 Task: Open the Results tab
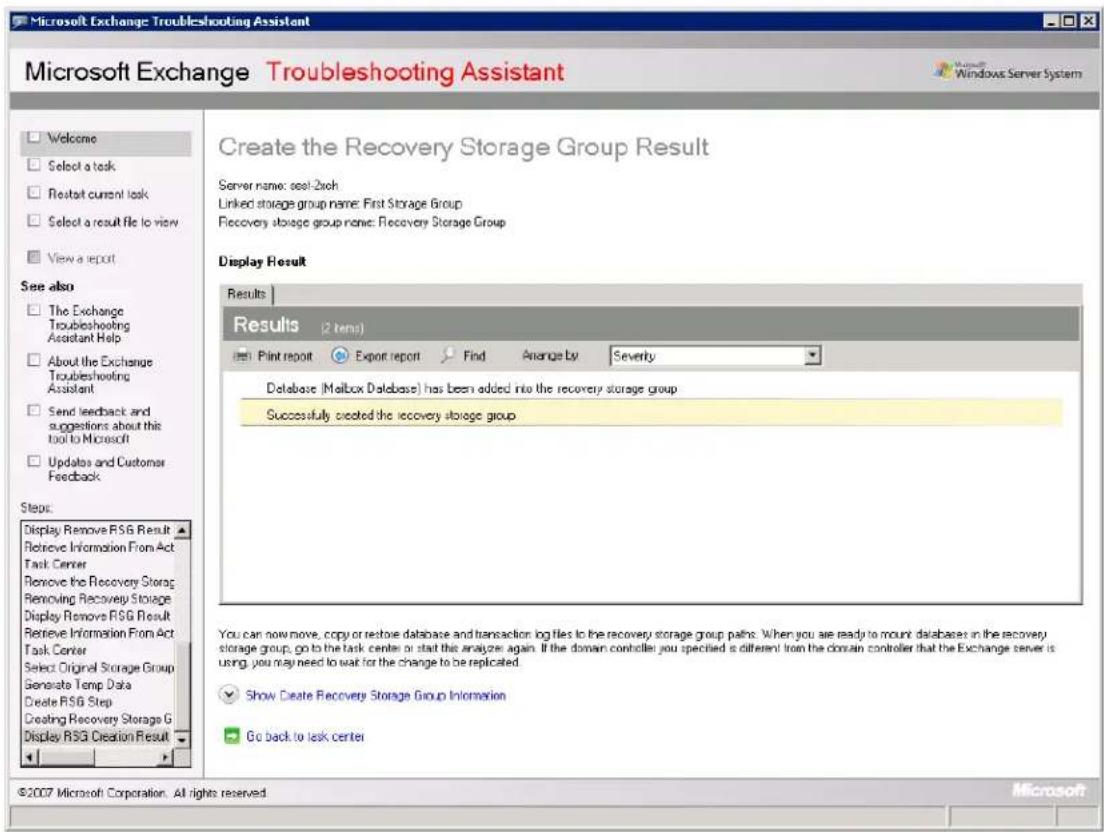(x=246, y=294)
